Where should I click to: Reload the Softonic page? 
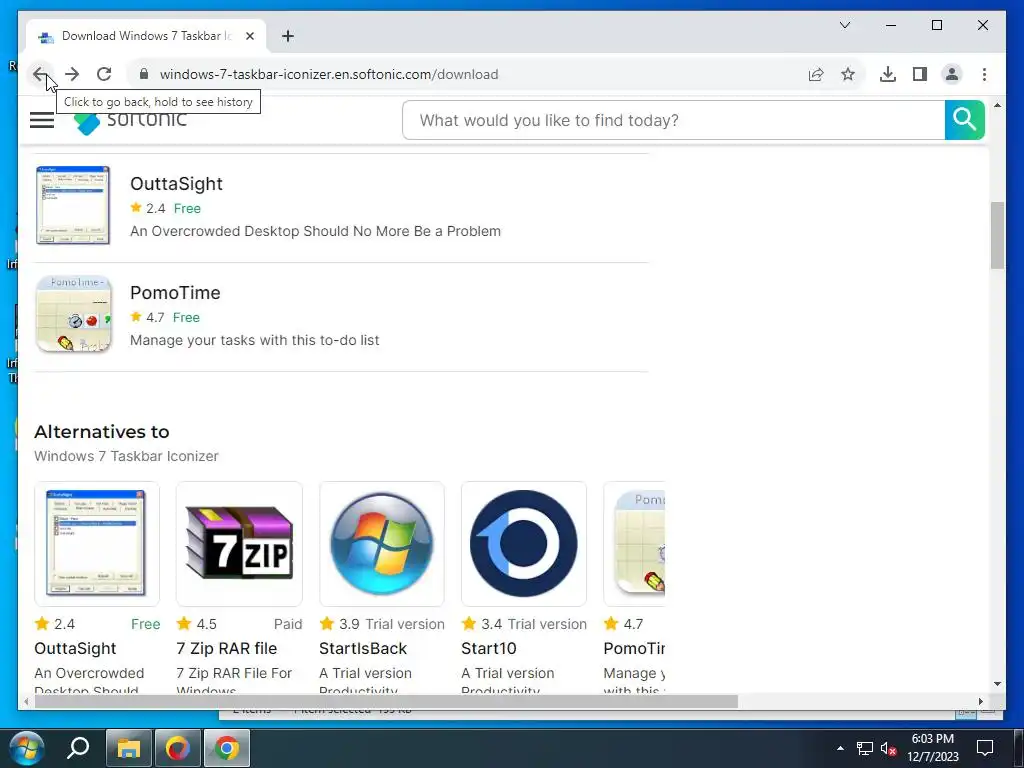tap(104, 74)
